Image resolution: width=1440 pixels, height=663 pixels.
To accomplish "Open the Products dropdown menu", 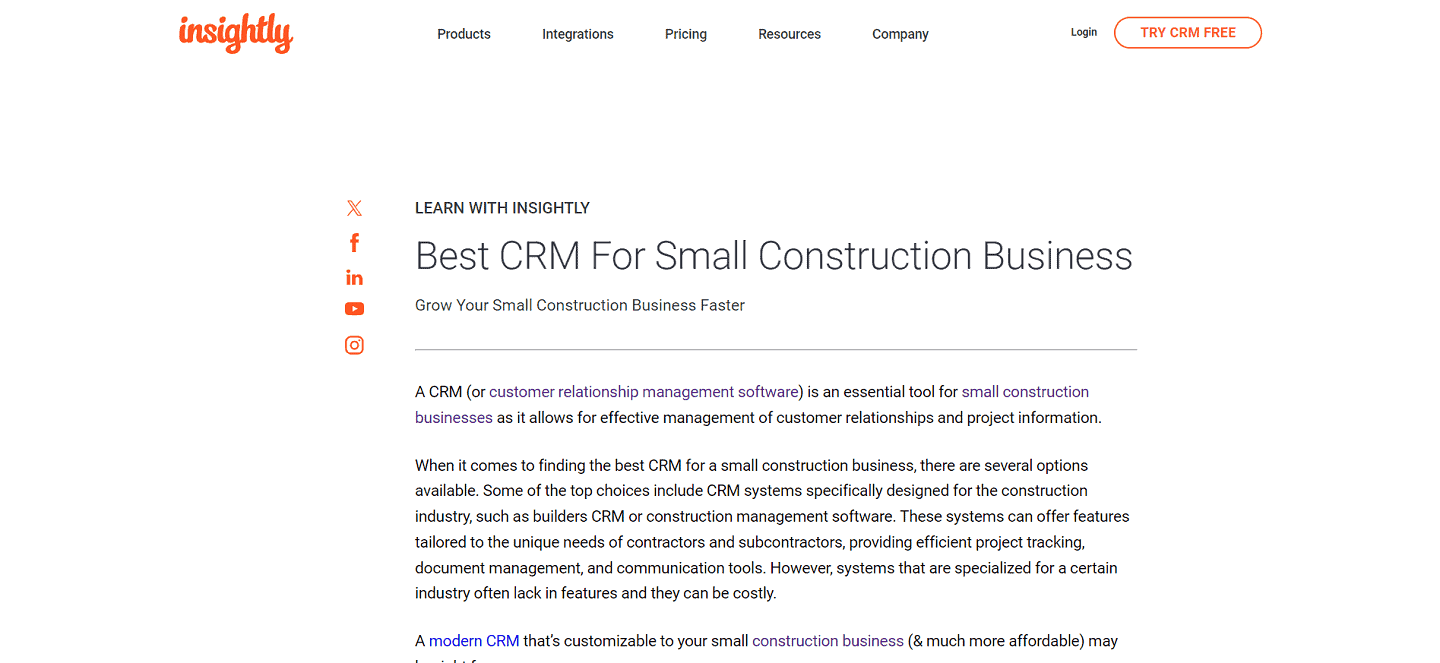I will [463, 34].
